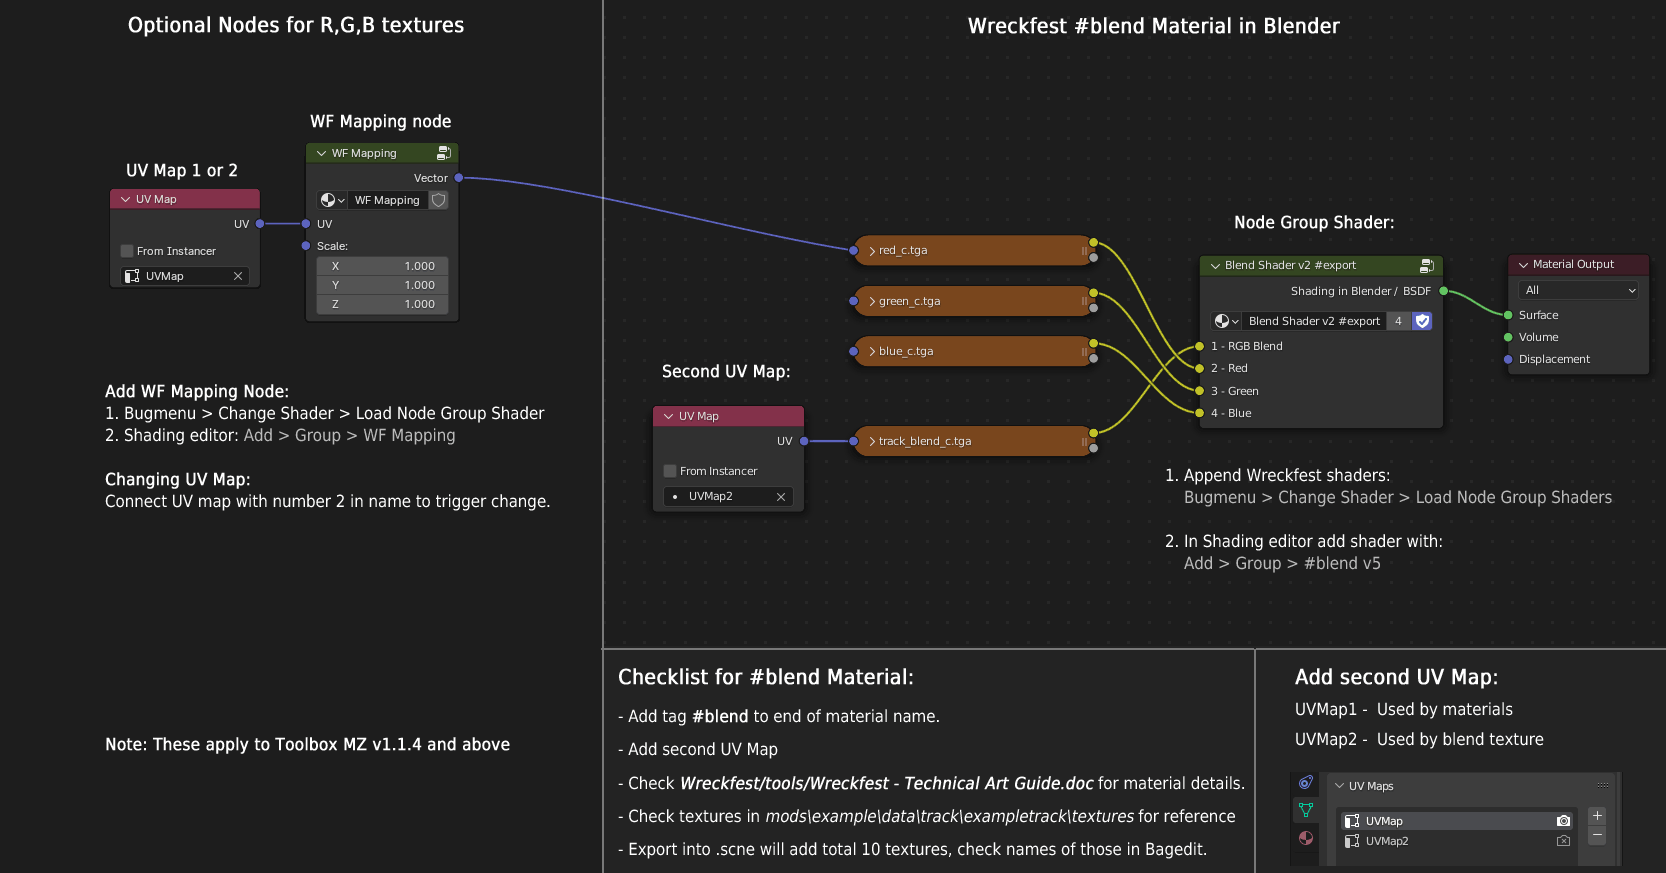The width and height of the screenshot is (1666, 873).
Task: Enable From Instancer on the second UV Map node
Action: (x=670, y=471)
